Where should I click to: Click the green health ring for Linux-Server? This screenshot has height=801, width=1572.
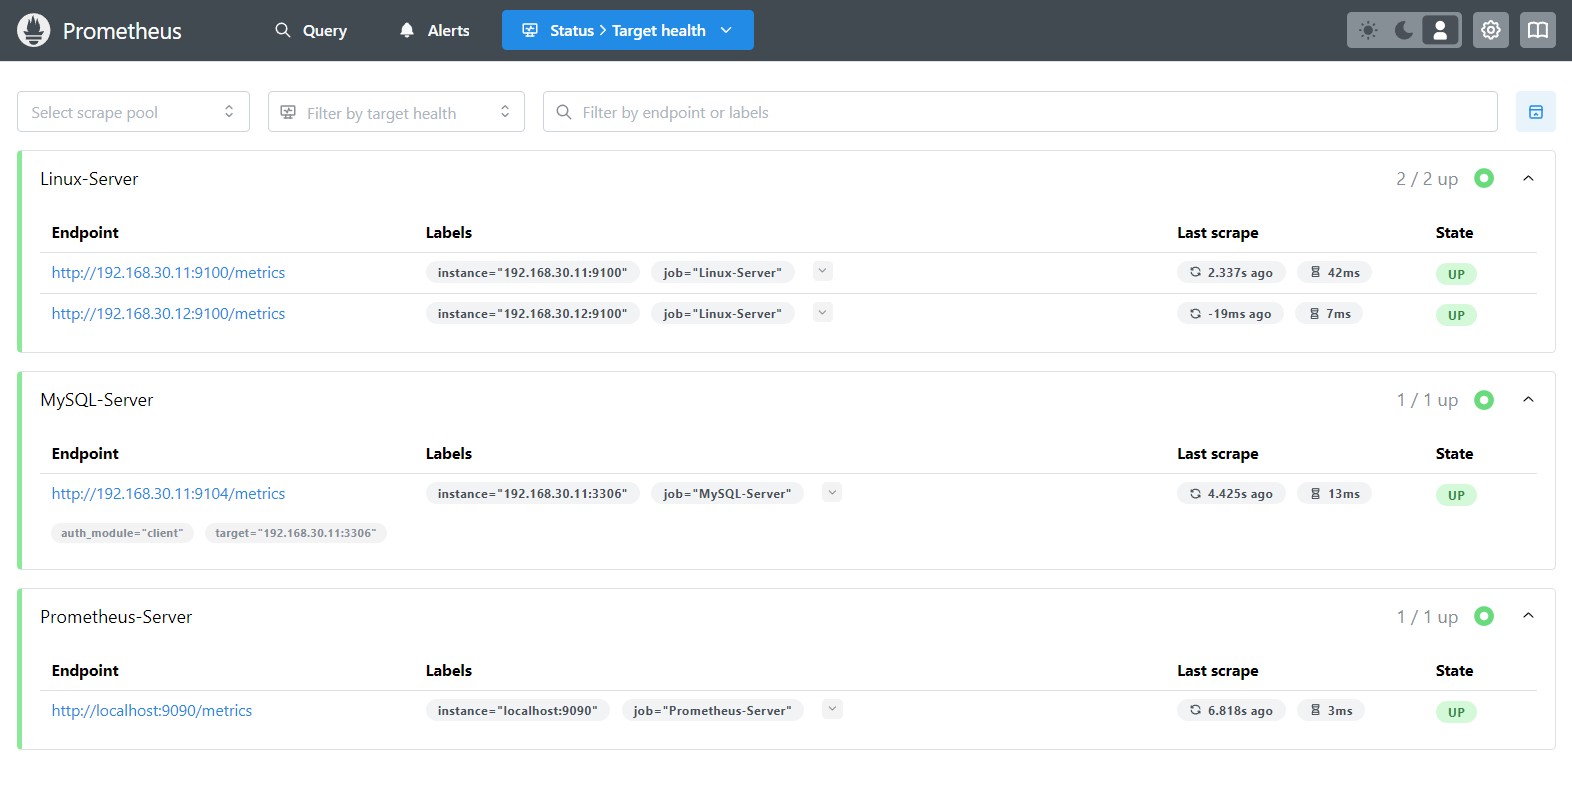tap(1484, 178)
